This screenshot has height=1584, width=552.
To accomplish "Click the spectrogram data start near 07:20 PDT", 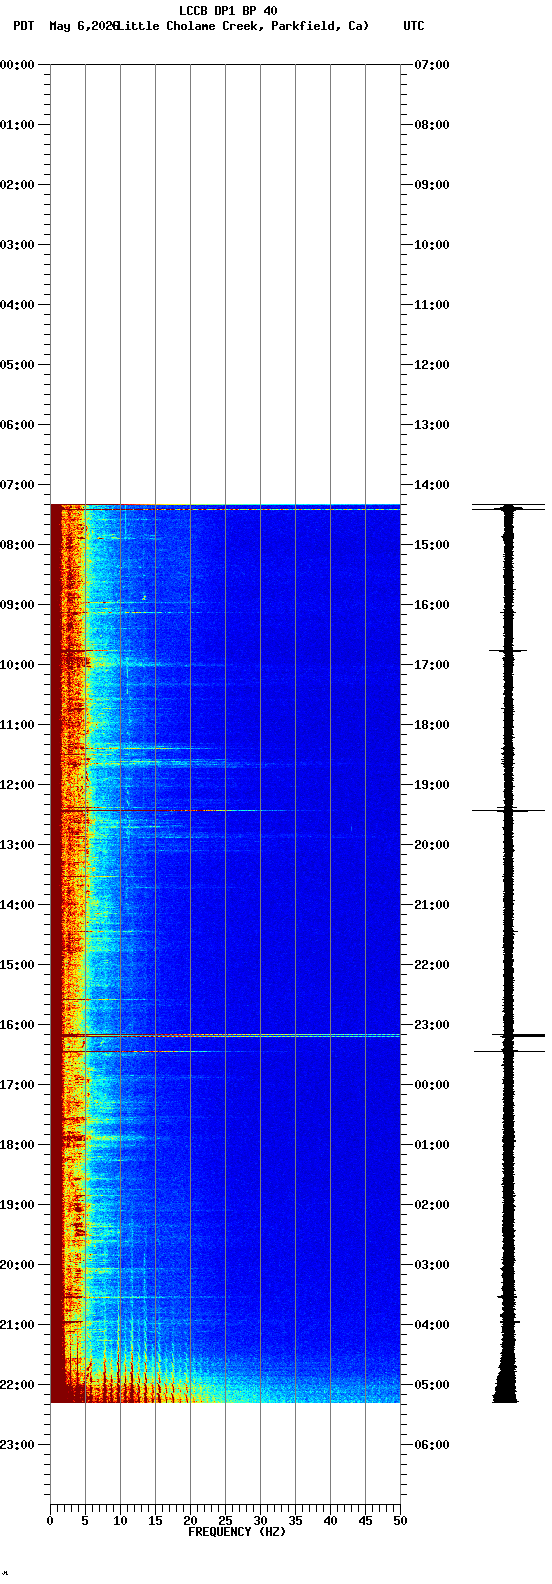I will tap(225, 506).
